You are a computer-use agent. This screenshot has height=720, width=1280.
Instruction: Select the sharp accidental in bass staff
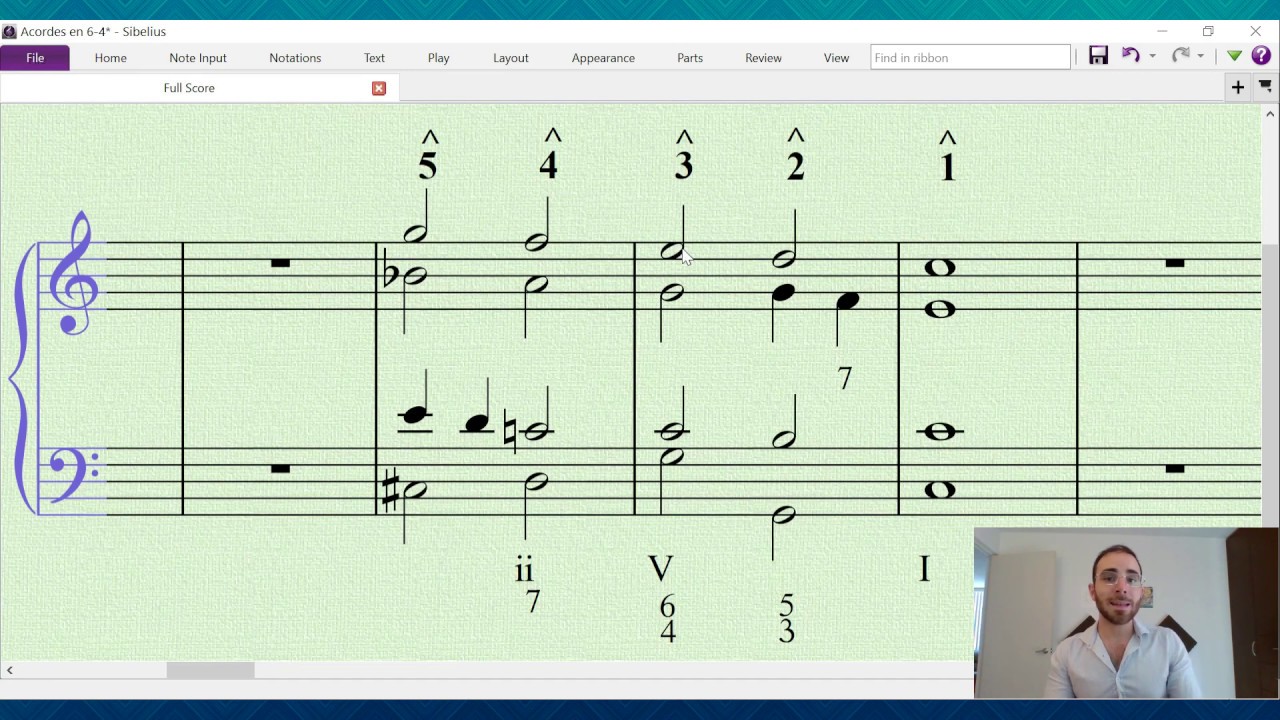pyautogui.click(x=391, y=489)
